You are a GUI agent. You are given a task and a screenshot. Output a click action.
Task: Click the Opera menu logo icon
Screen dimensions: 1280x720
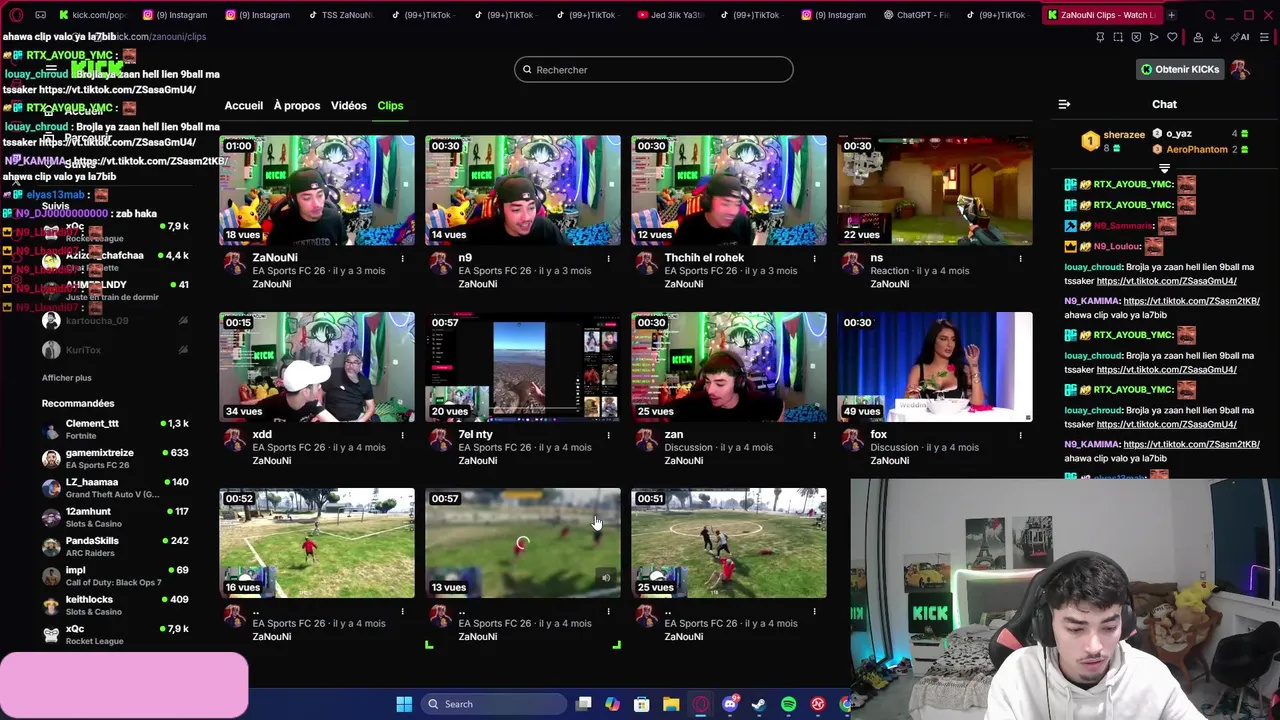pyautogui.click(x=16, y=15)
